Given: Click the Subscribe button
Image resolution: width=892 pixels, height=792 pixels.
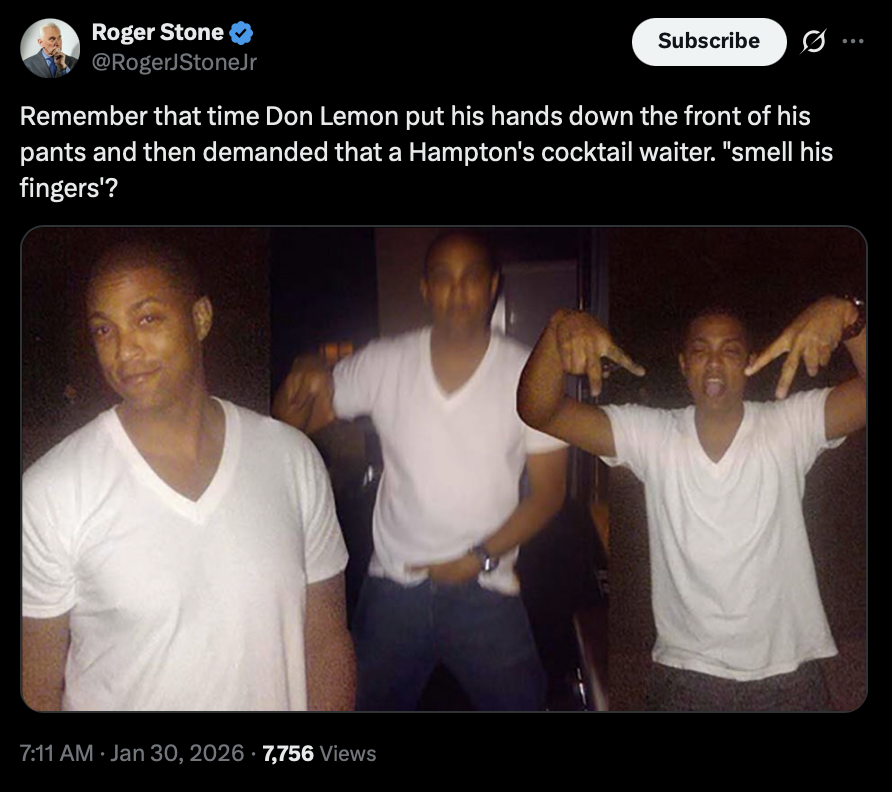Looking at the screenshot, I should click(x=709, y=42).
